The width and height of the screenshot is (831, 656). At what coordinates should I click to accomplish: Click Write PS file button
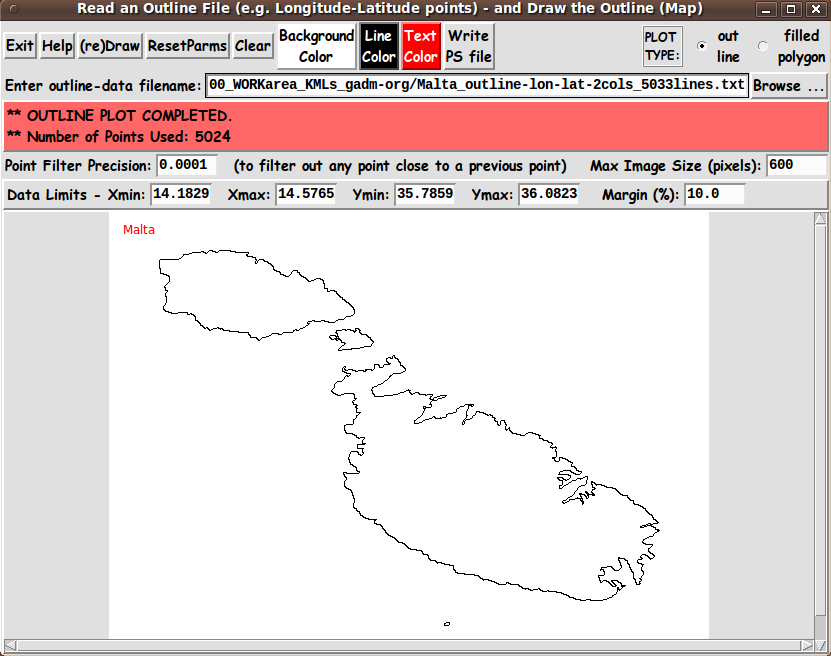point(468,46)
